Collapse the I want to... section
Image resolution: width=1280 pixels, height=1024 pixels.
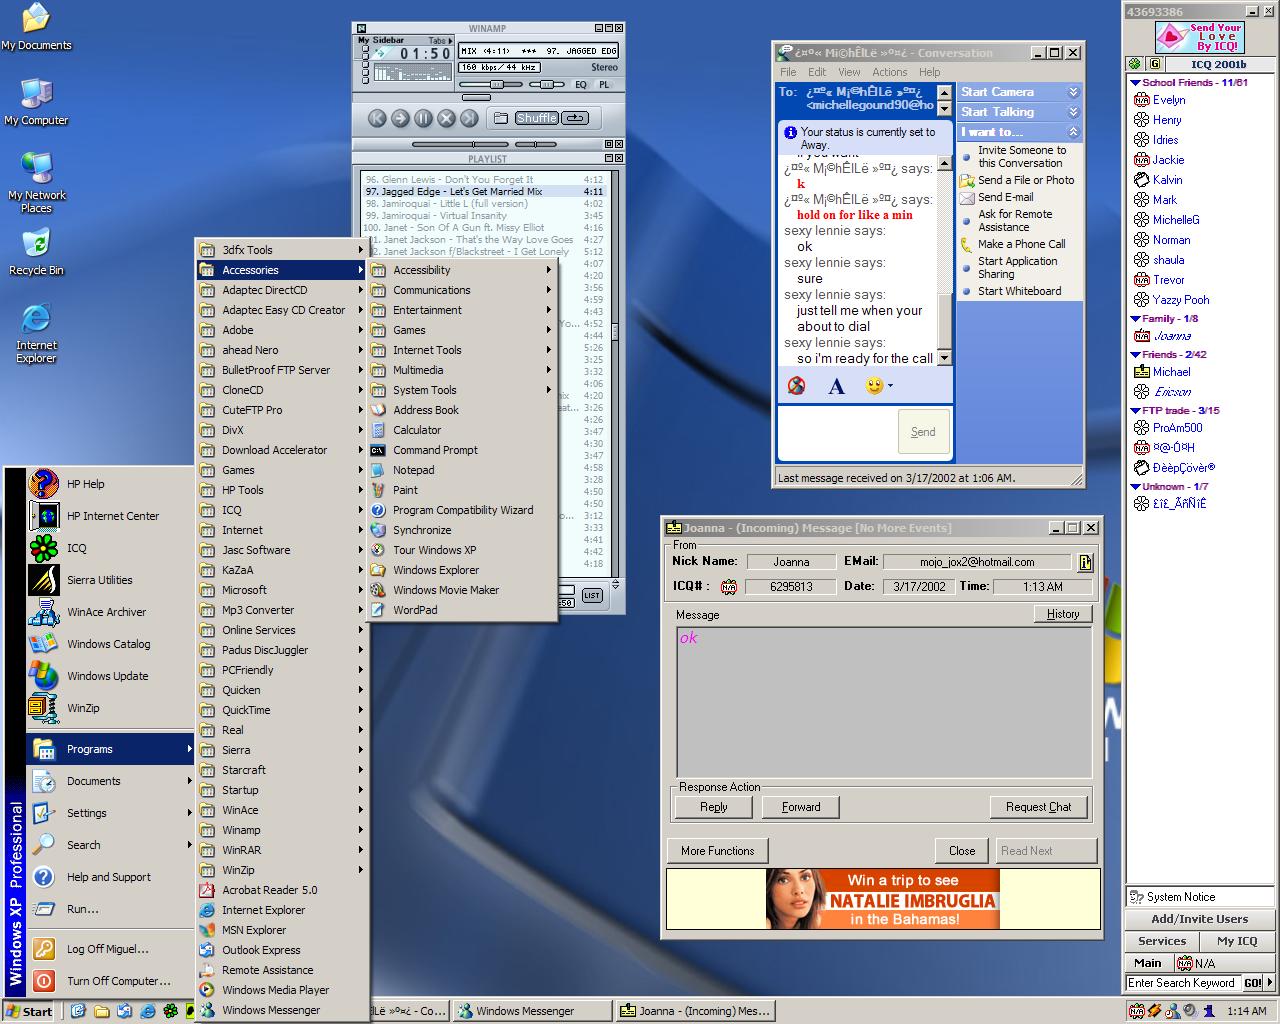pos(1073,132)
